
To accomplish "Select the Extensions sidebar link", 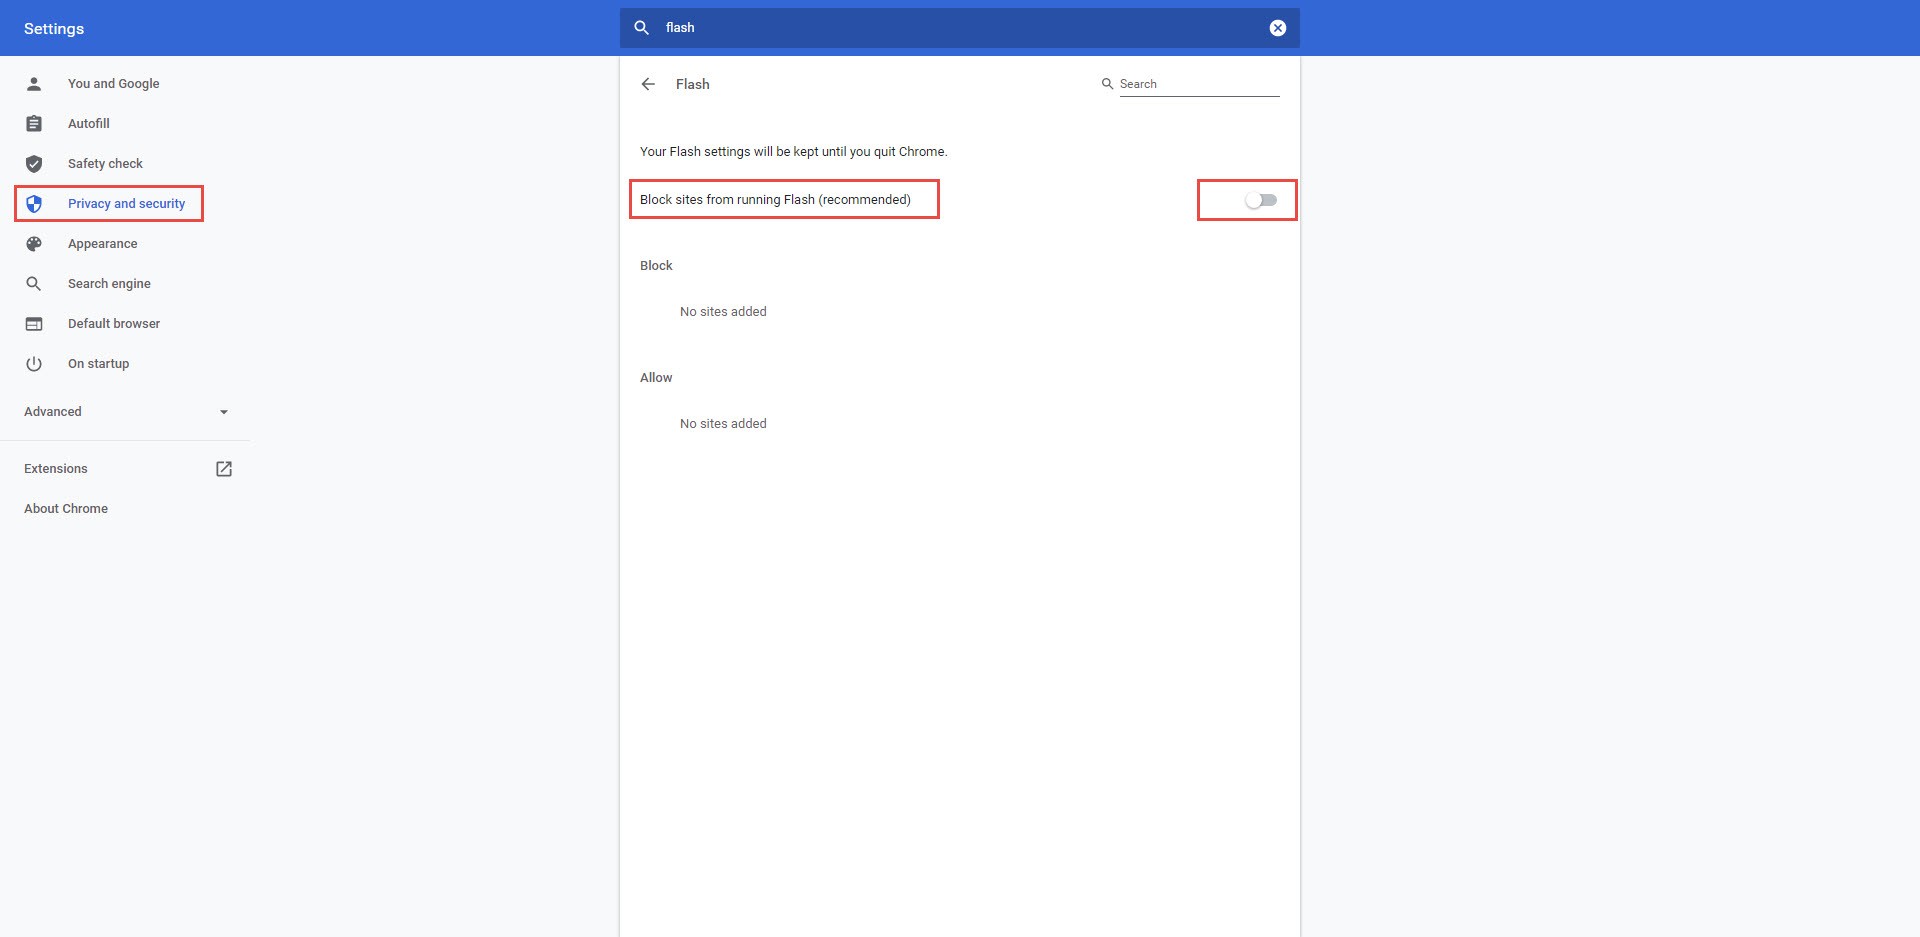I will click(56, 469).
